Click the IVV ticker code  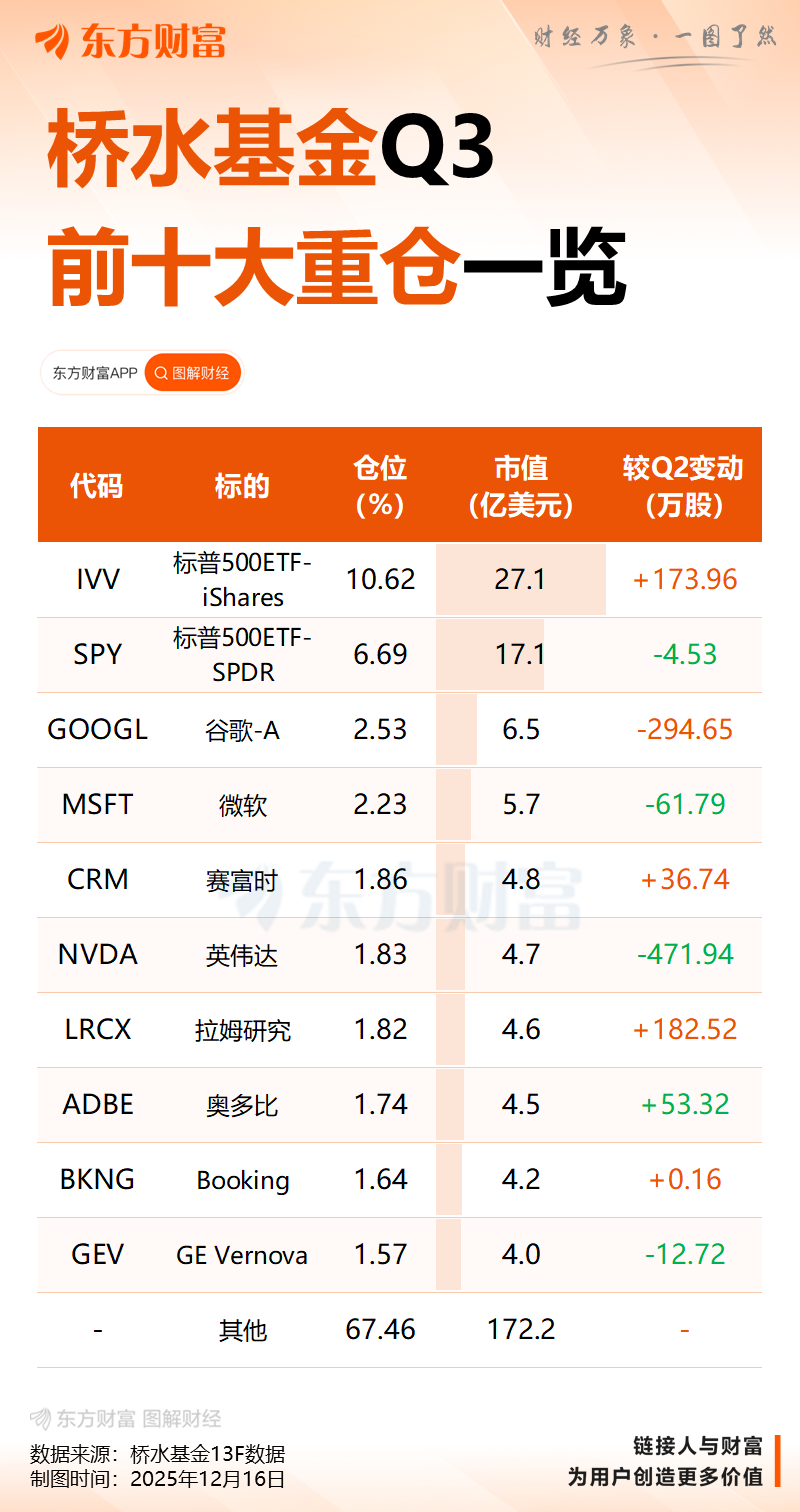97,579
